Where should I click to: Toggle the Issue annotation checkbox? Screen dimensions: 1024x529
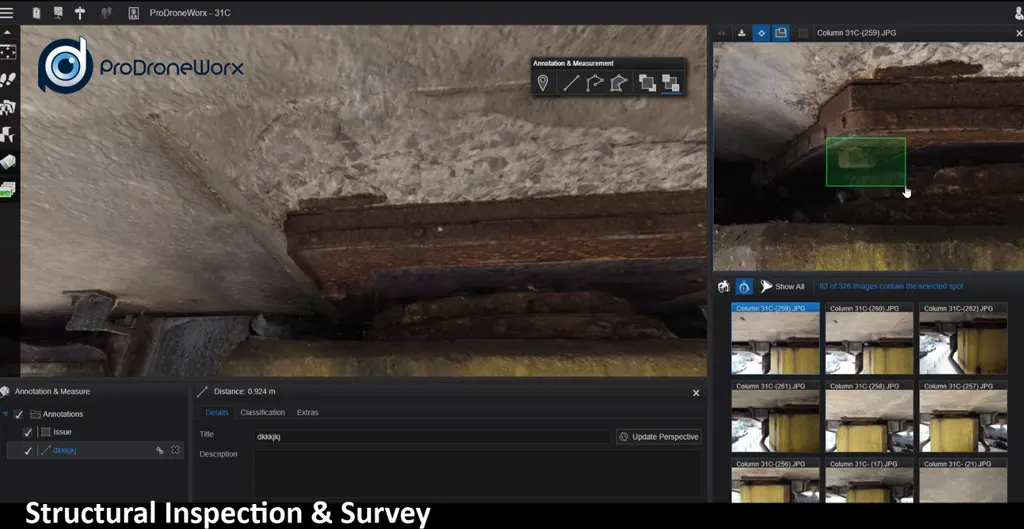pos(28,432)
